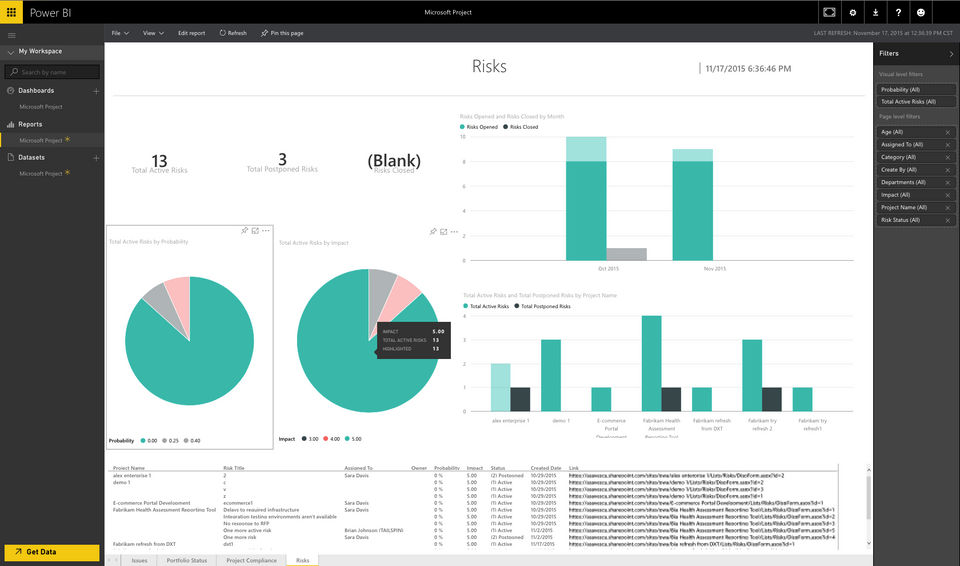Viewport: 960px width, 566px height.
Task: Click Risks Opened legend swatch
Action: (462, 127)
